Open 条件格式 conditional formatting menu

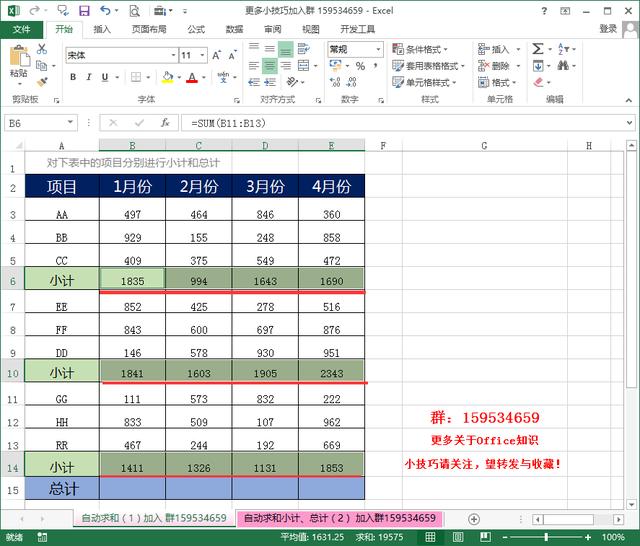click(420, 49)
